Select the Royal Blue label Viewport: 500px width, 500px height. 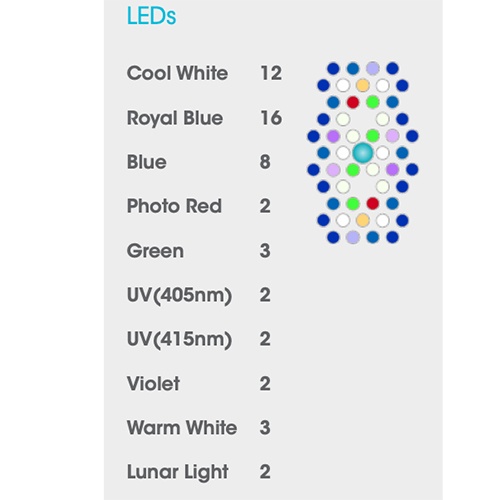[175, 118]
